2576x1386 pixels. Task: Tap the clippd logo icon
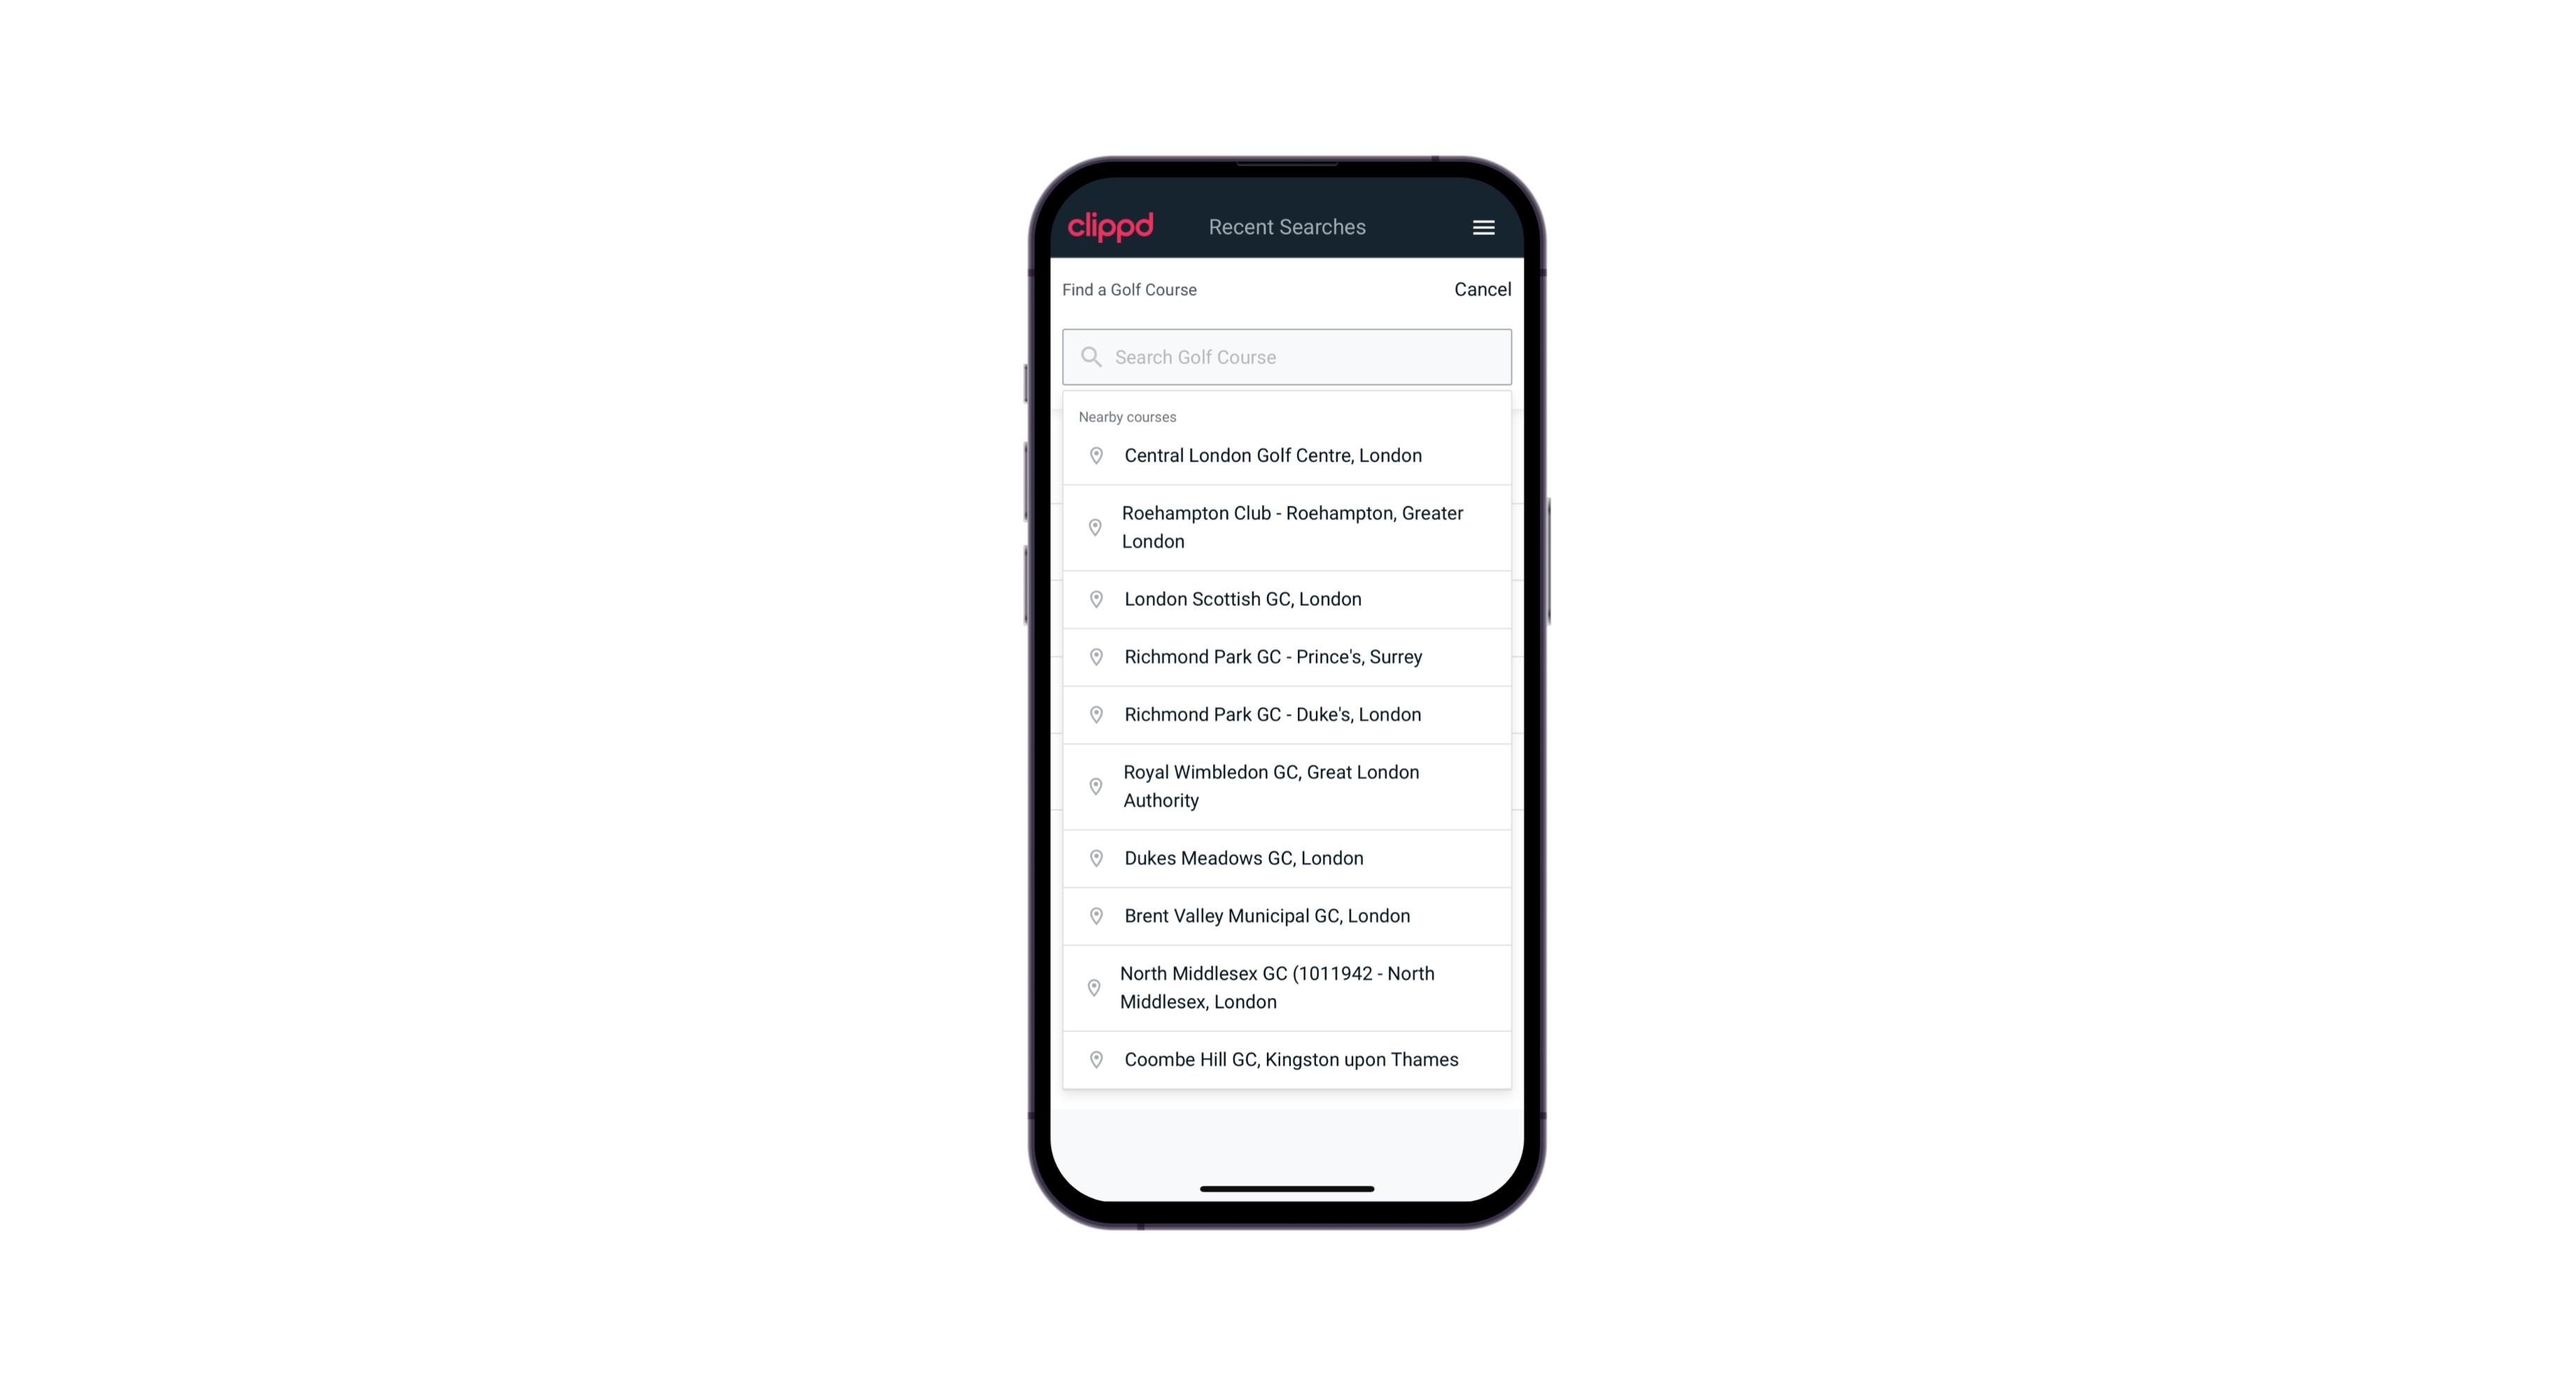pos(1112,227)
